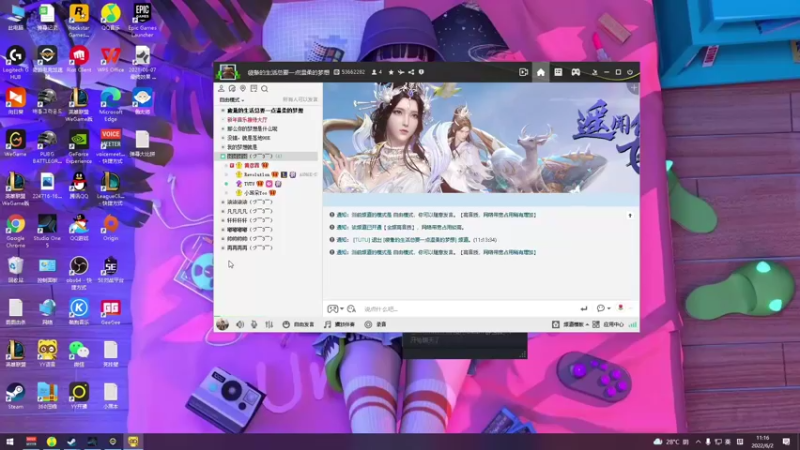Viewport: 800px width, 450px height.
Task: Open the WPS Office desktop icon
Action: pyautogui.click(x=110, y=59)
